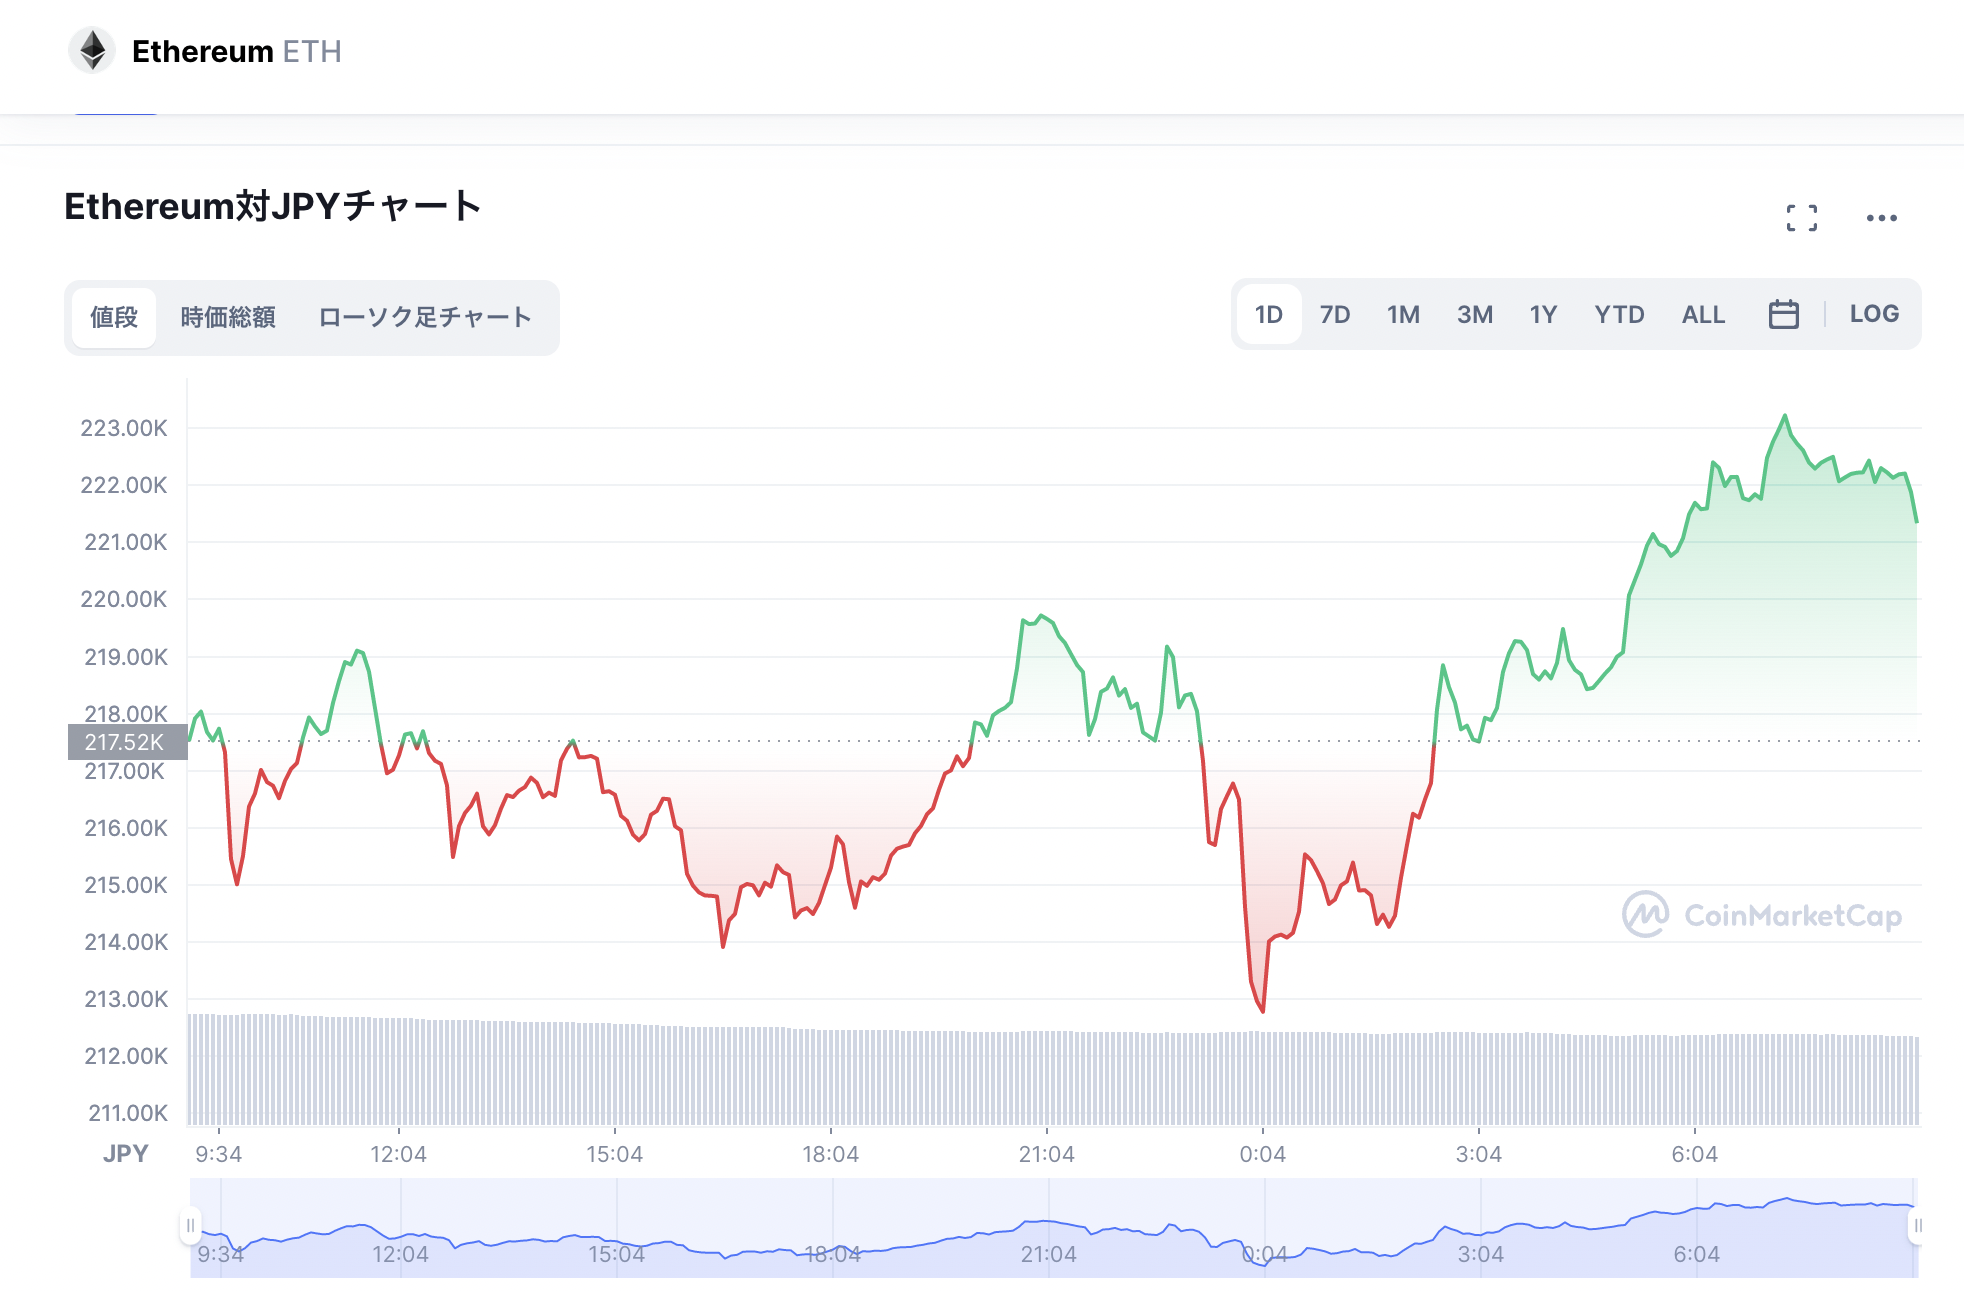1964x1291 pixels.
Task: Select the 1M time range
Action: pos(1404,314)
